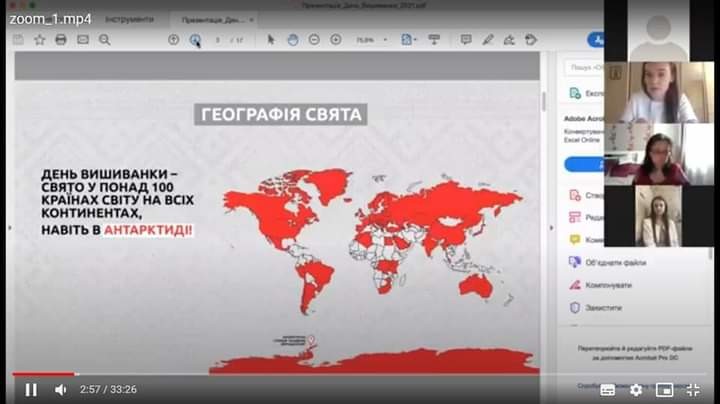
Task: Click the Antarctica location pin on map
Action: pos(311,340)
